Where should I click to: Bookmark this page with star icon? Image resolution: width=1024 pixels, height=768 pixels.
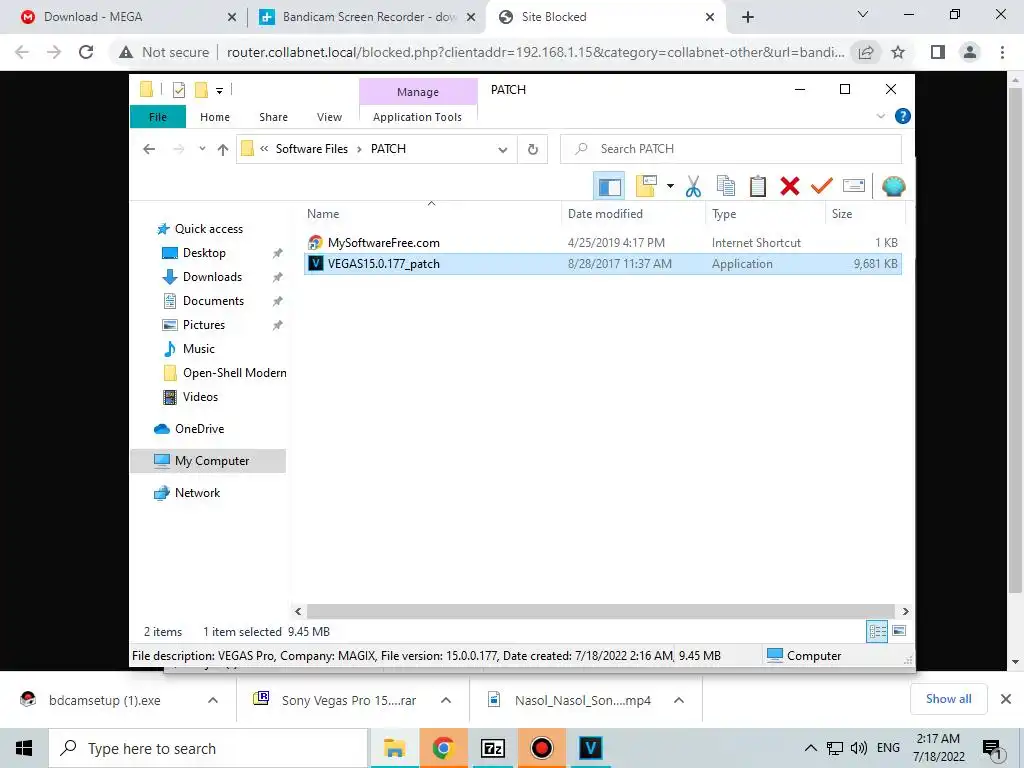tap(898, 52)
